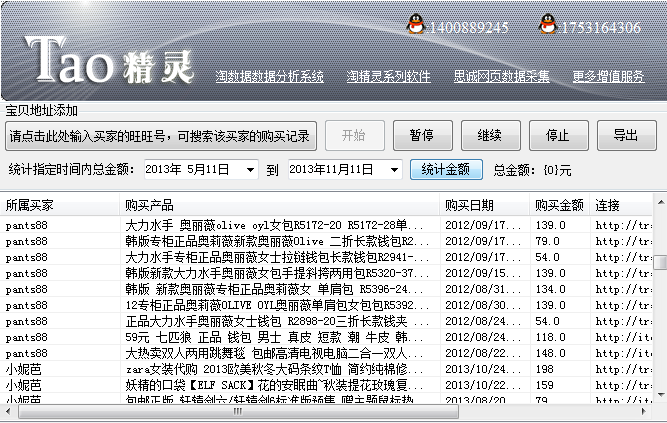
Task: Expand the start date dropdown 2013年5月11日
Action: pyautogui.click(x=251, y=170)
